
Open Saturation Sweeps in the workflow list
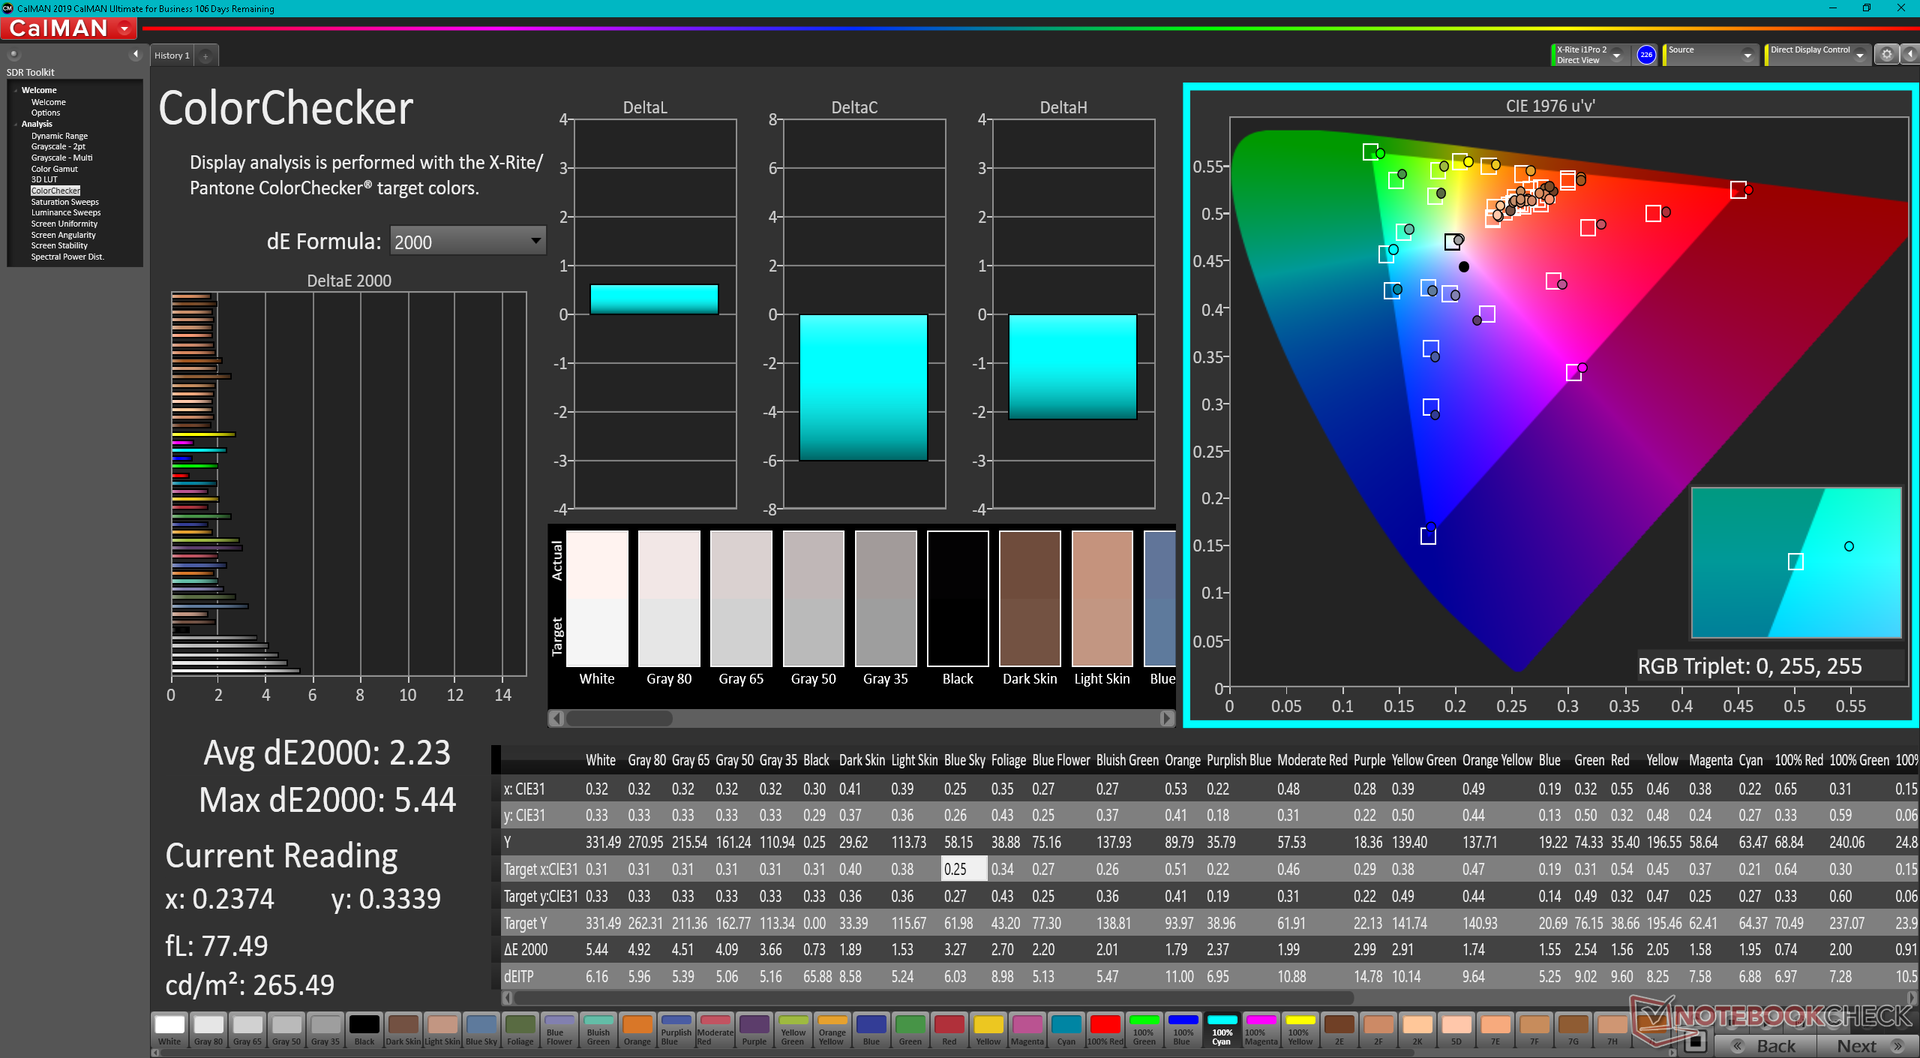64,202
